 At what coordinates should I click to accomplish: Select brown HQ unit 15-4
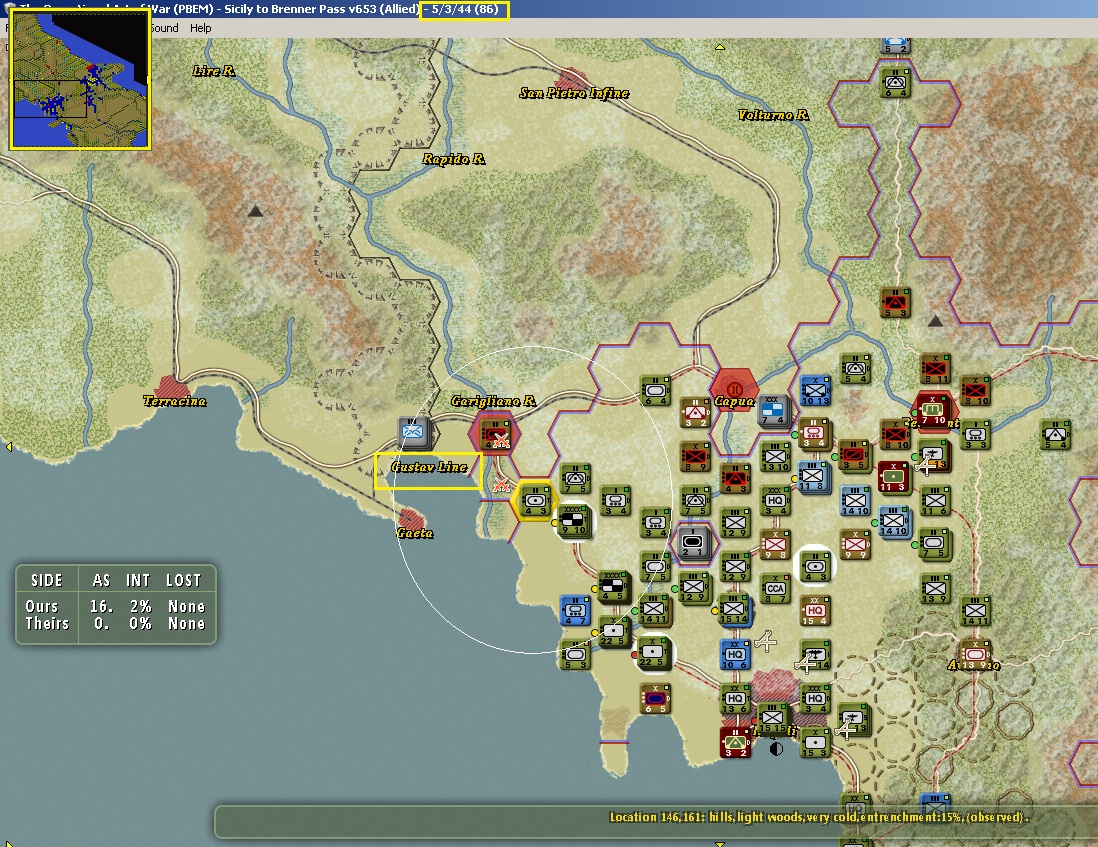tap(815, 611)
